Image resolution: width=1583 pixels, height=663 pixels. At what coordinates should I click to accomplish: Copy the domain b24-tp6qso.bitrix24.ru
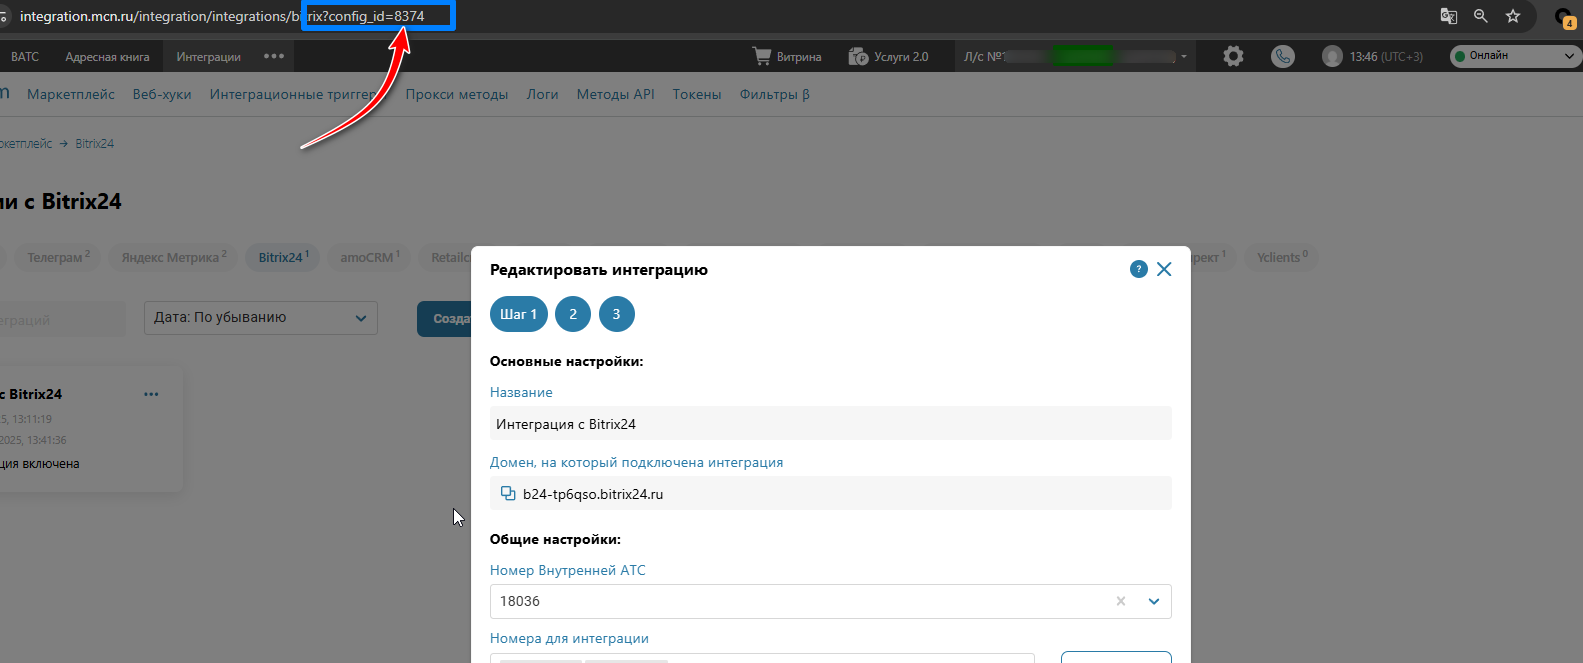coord(508,493)
